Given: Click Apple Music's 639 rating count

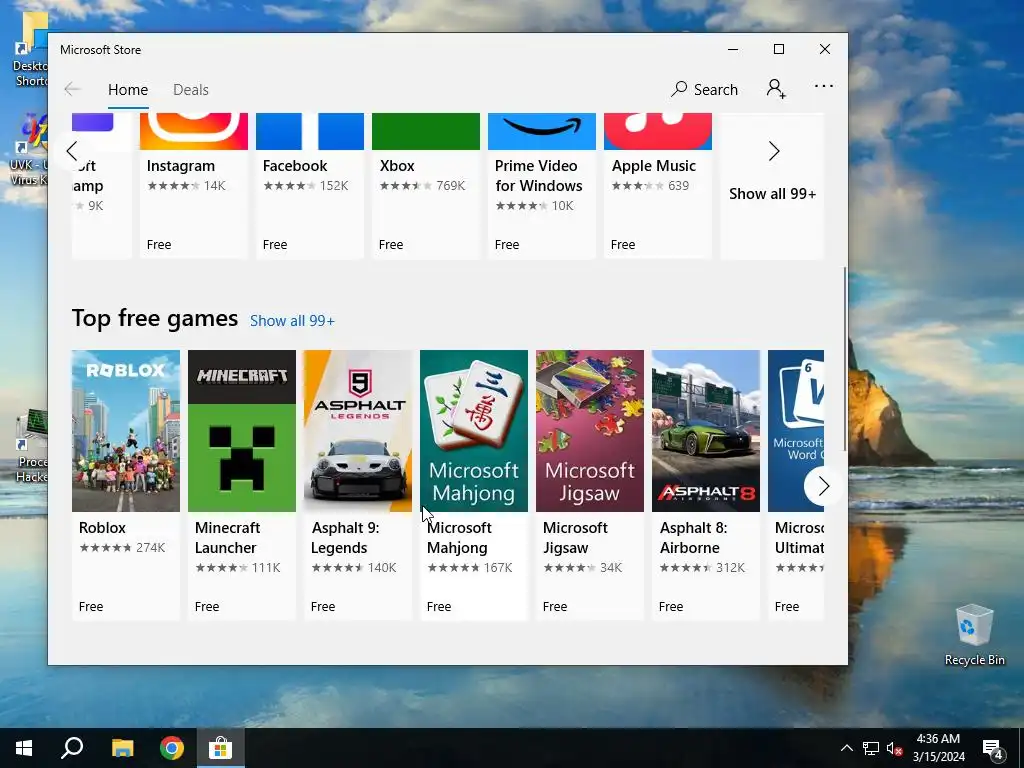Looking at the screenshot, I should (x=679, y=185).
